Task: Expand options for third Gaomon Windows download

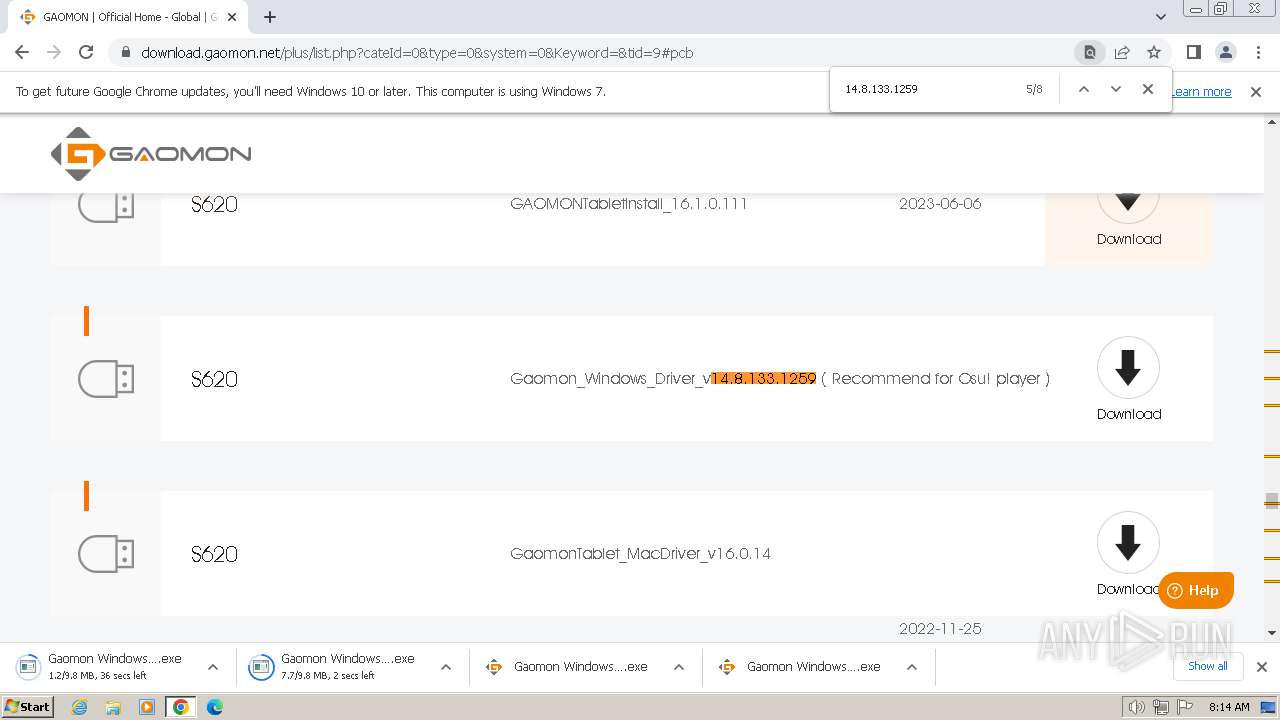Action: pos(679,667)
